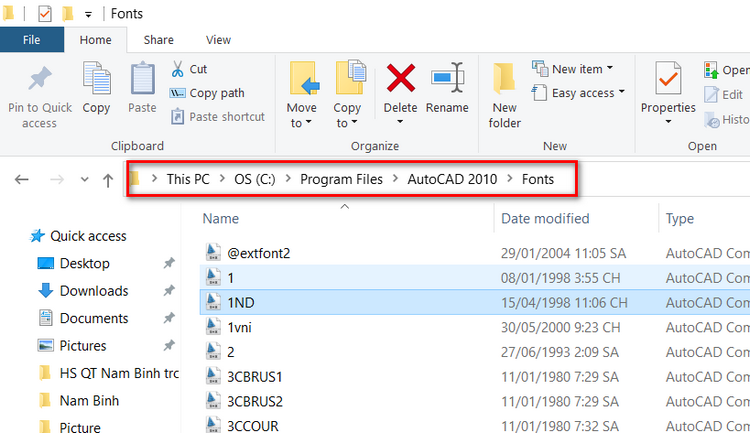Open Downloads in Quick access
Screen dimensions: 750x433
(x=94, y=291)
